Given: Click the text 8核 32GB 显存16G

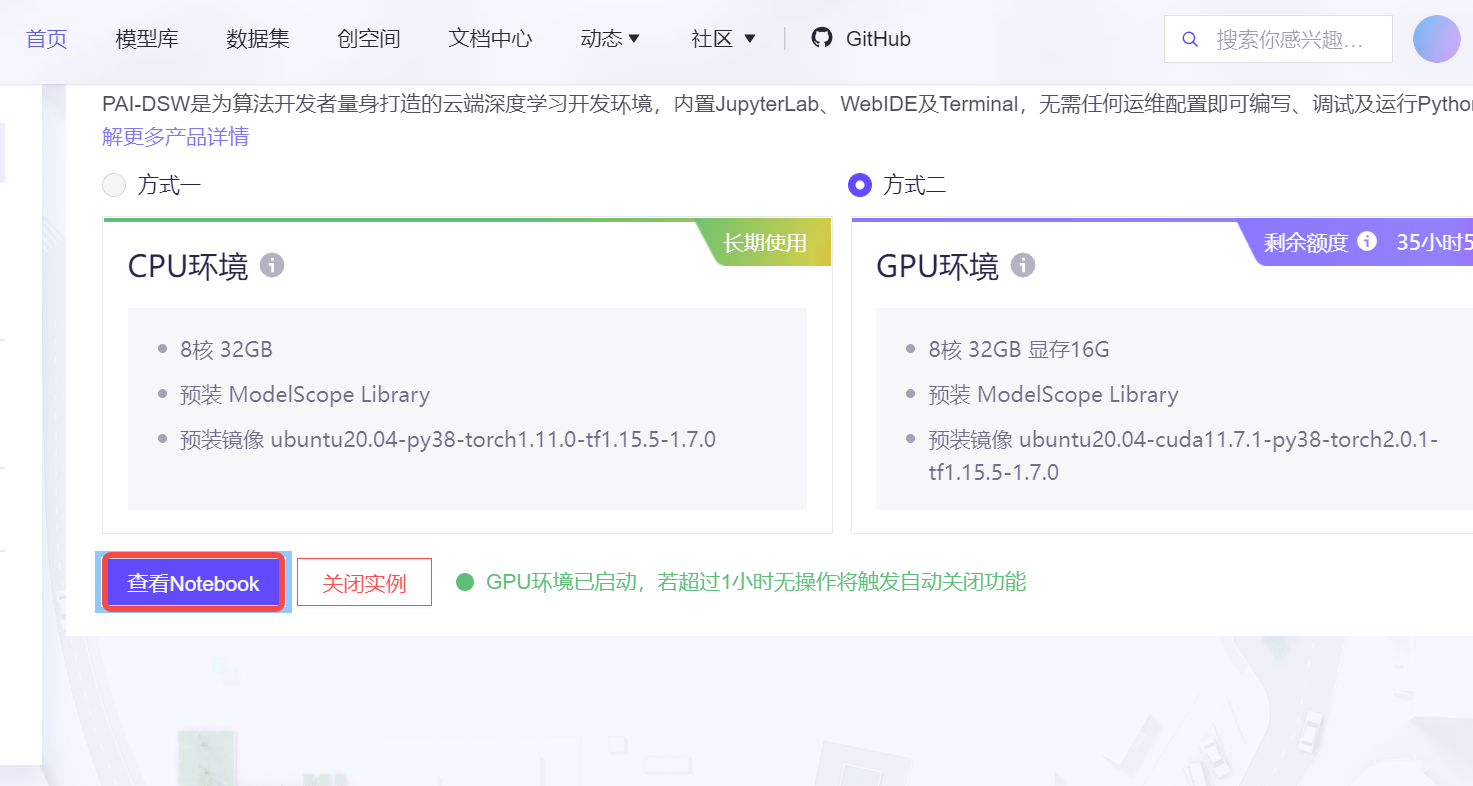Looking at the screenshot, I should [x=1019, y=350].
